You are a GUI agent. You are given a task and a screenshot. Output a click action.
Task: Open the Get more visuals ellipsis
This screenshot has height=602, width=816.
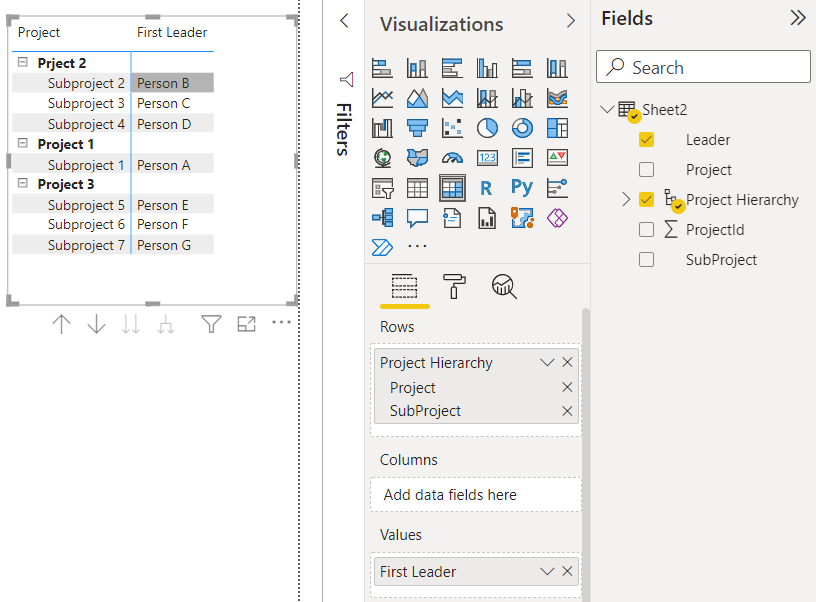coord(417,246)
